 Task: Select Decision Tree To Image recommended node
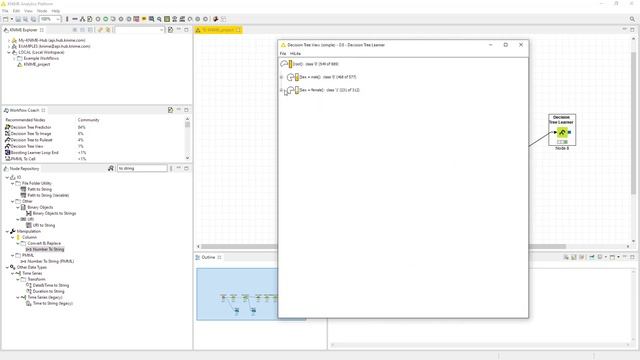(x=31, y=133)
